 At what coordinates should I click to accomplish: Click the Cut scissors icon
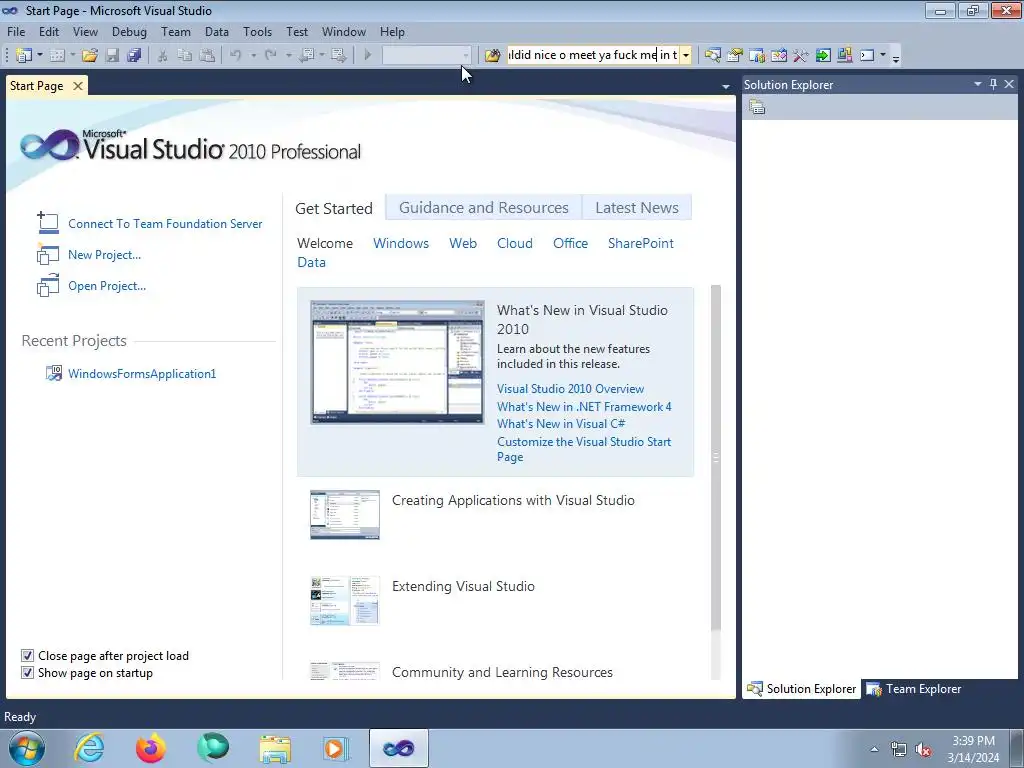pyautogui.click(x=163, y=56)
